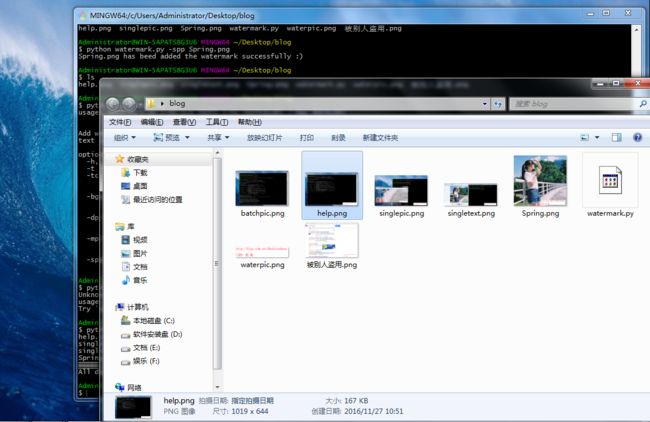Image resolution: width=650 pixels, height=422 pixels.
Task: Click 收藏夹 favorites in sidebar
Action: pyautogui.click(x=138, y=159)
